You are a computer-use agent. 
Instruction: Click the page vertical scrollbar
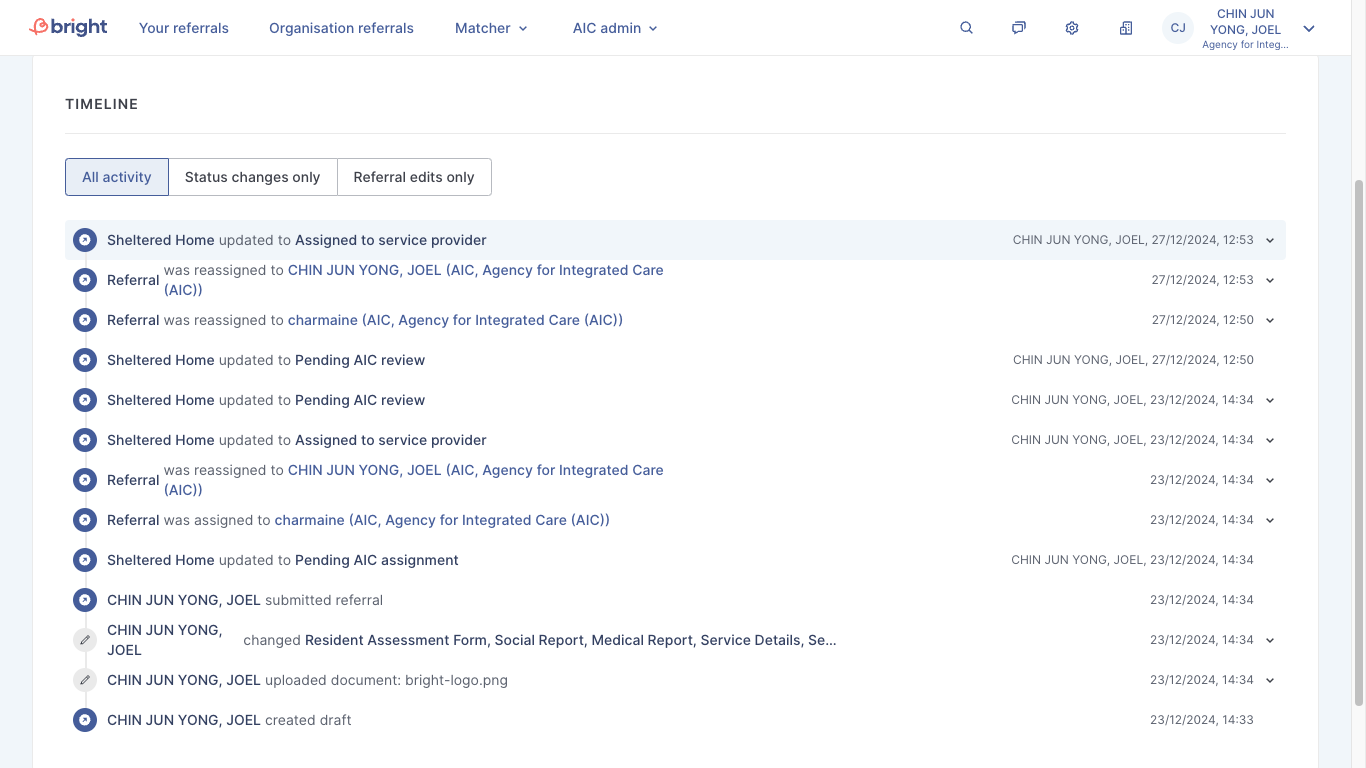[1357, 440]
